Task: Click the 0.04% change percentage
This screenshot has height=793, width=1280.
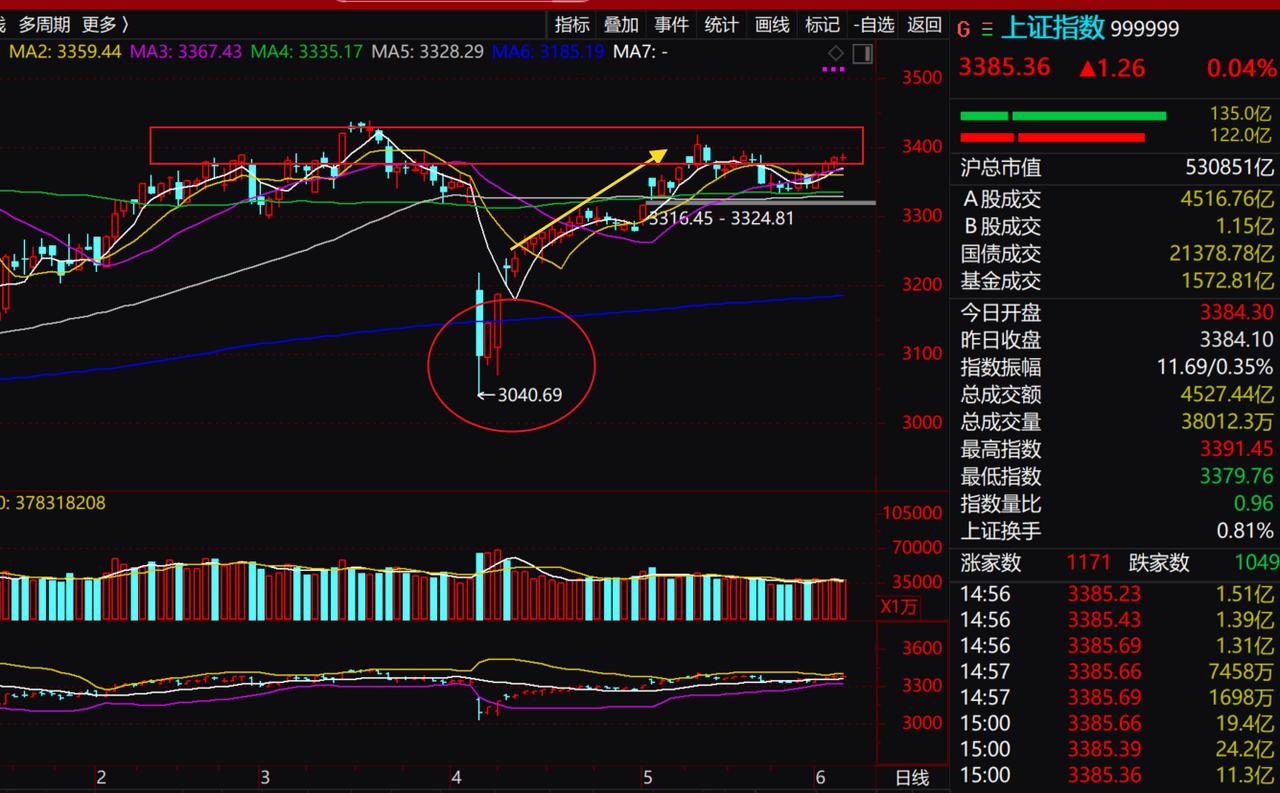Action: pos(1242,68)
